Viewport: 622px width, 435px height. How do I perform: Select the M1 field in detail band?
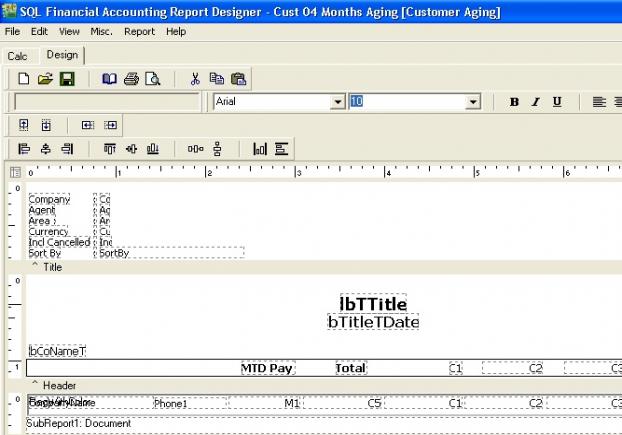[x=265, y=403]
